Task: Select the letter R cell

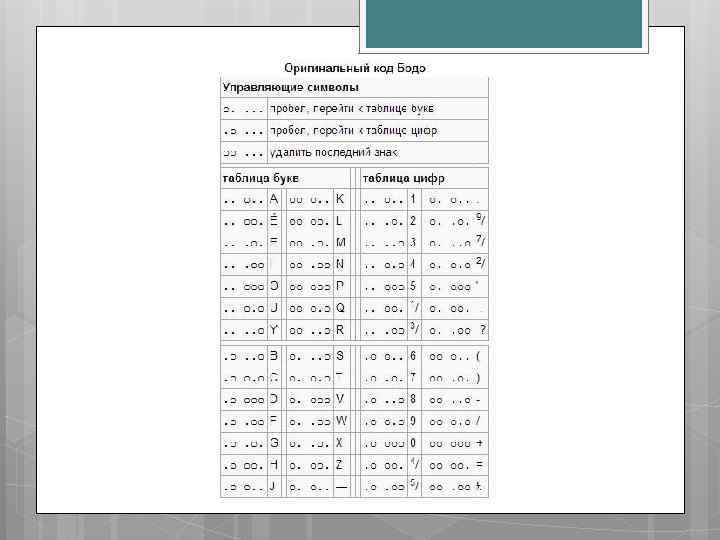Action: tap(340, 330)
